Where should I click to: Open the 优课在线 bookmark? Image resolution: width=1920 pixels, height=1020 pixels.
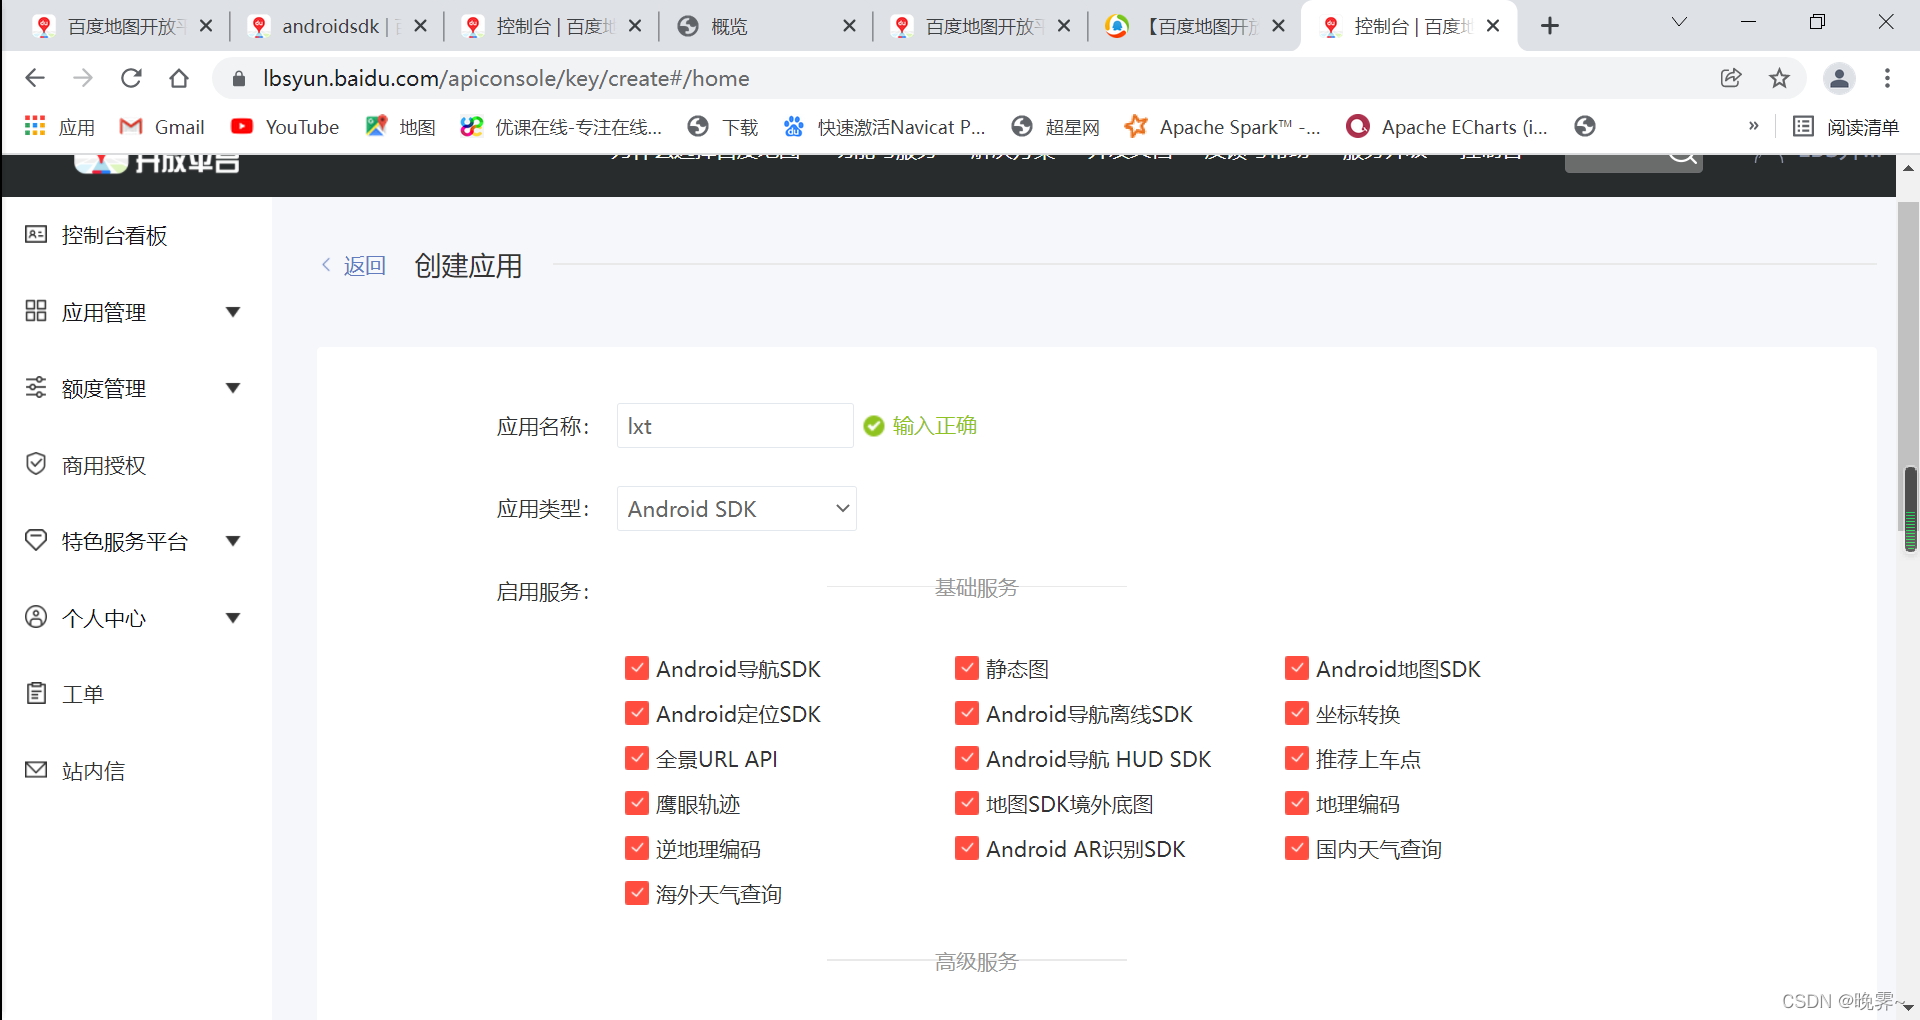tap(561, 127)
